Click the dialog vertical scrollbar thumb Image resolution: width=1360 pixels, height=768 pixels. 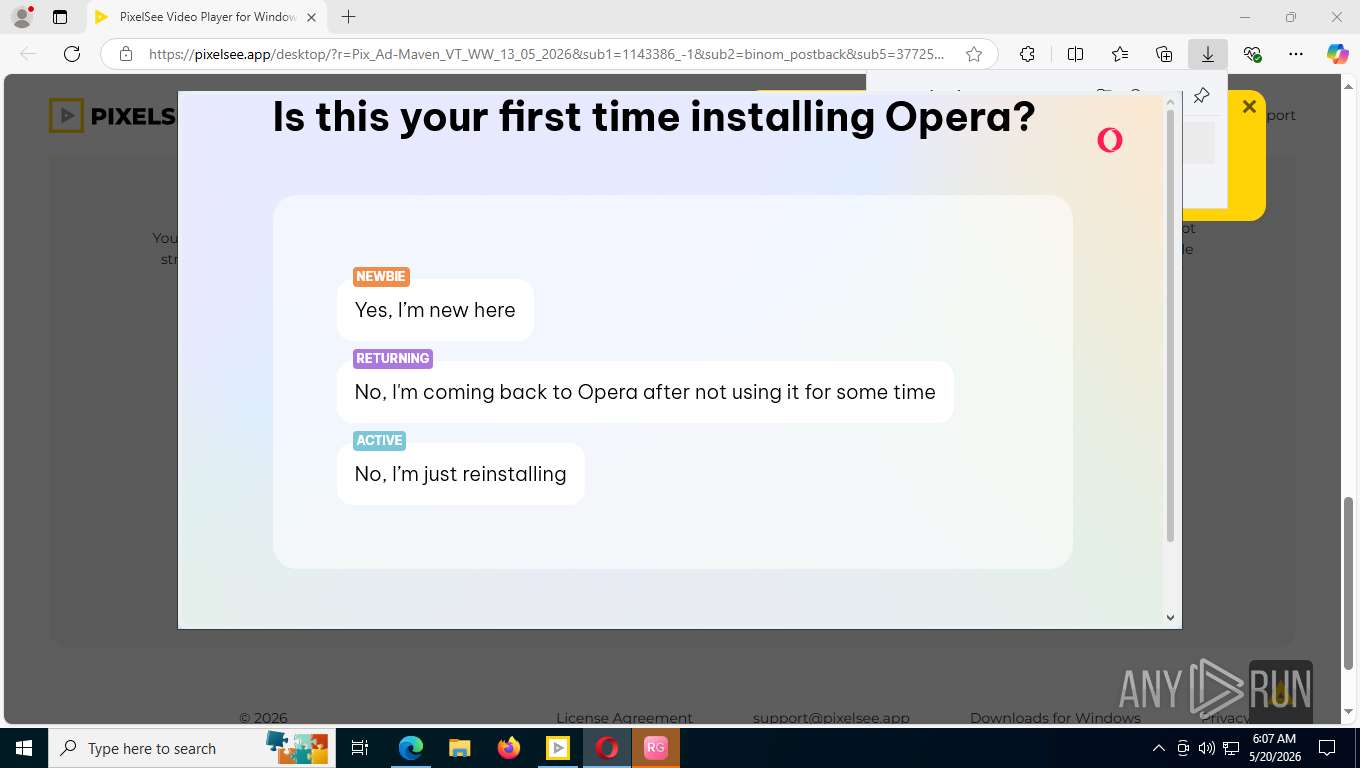coord(1171,326)
